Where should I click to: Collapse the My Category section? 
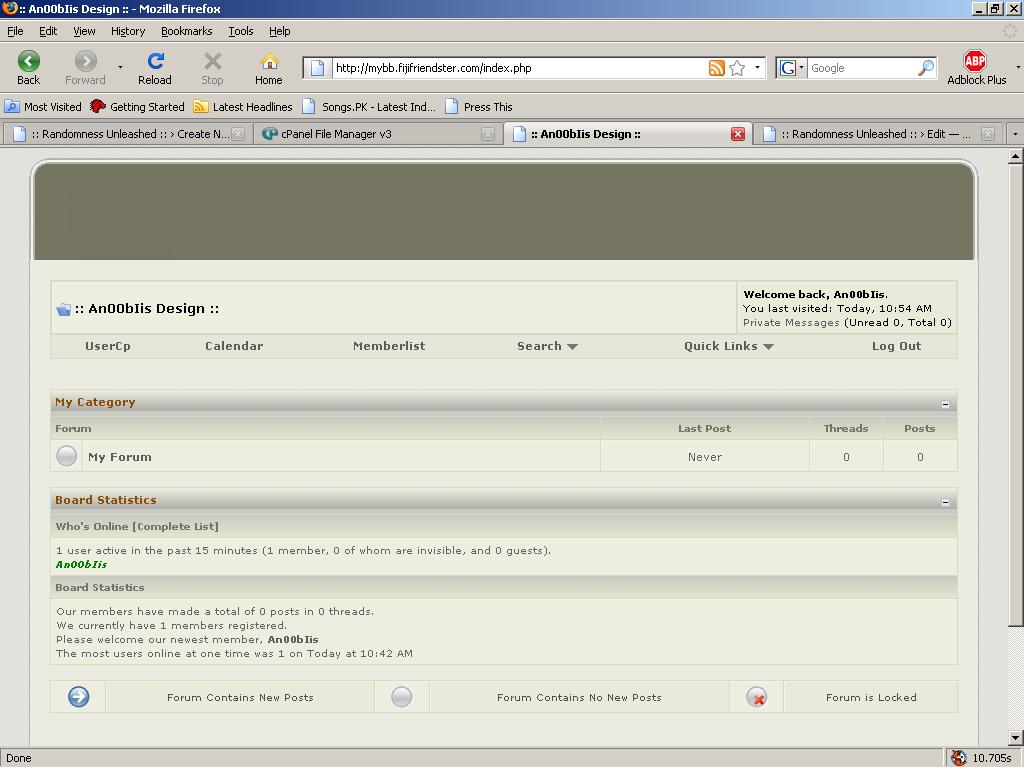(945, 404)
